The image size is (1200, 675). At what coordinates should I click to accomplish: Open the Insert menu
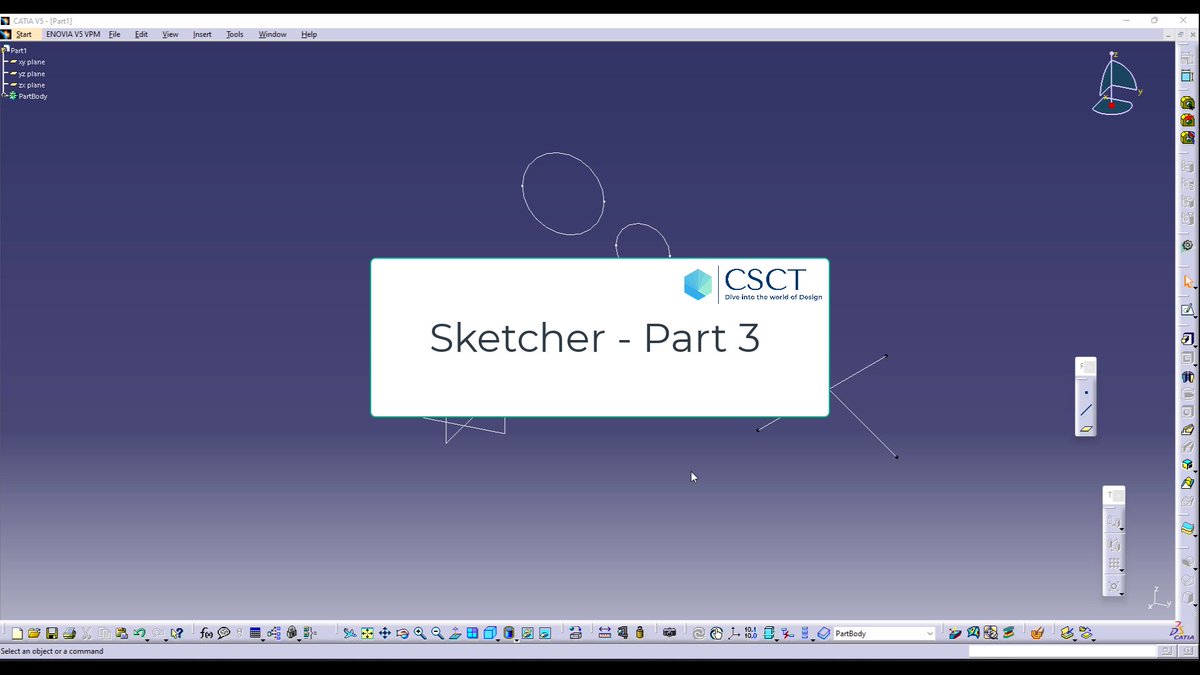click(202, 34)
